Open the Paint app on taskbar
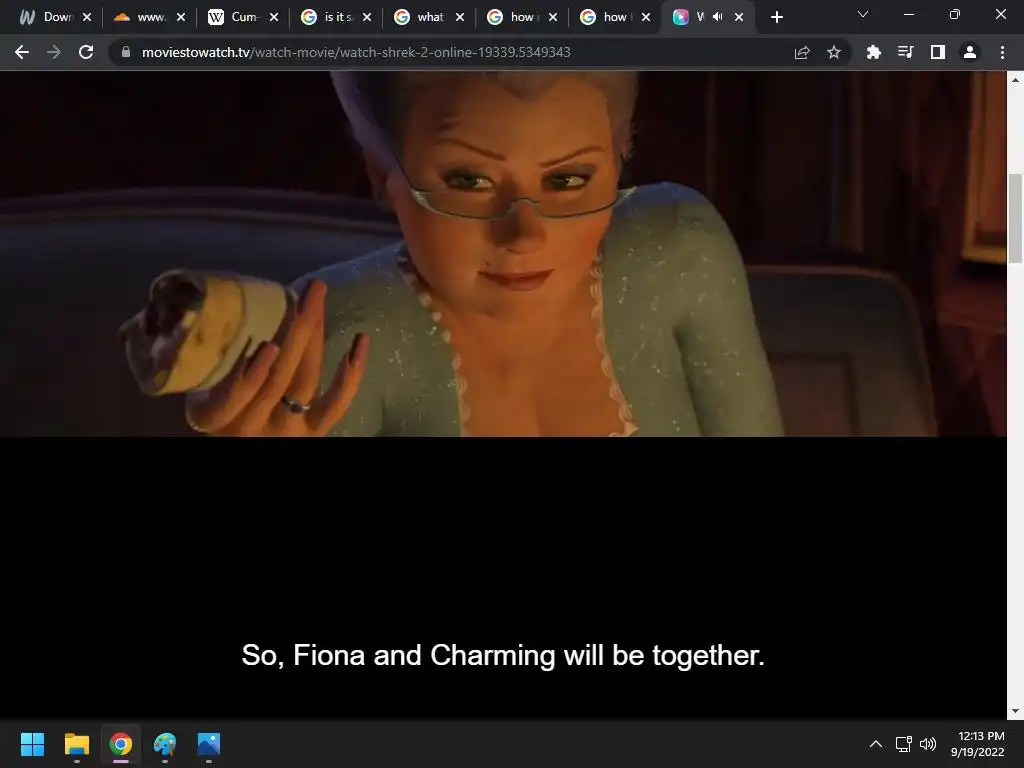Image resolution: width=1024 pixels, height=768 pixels. (165, 744)
